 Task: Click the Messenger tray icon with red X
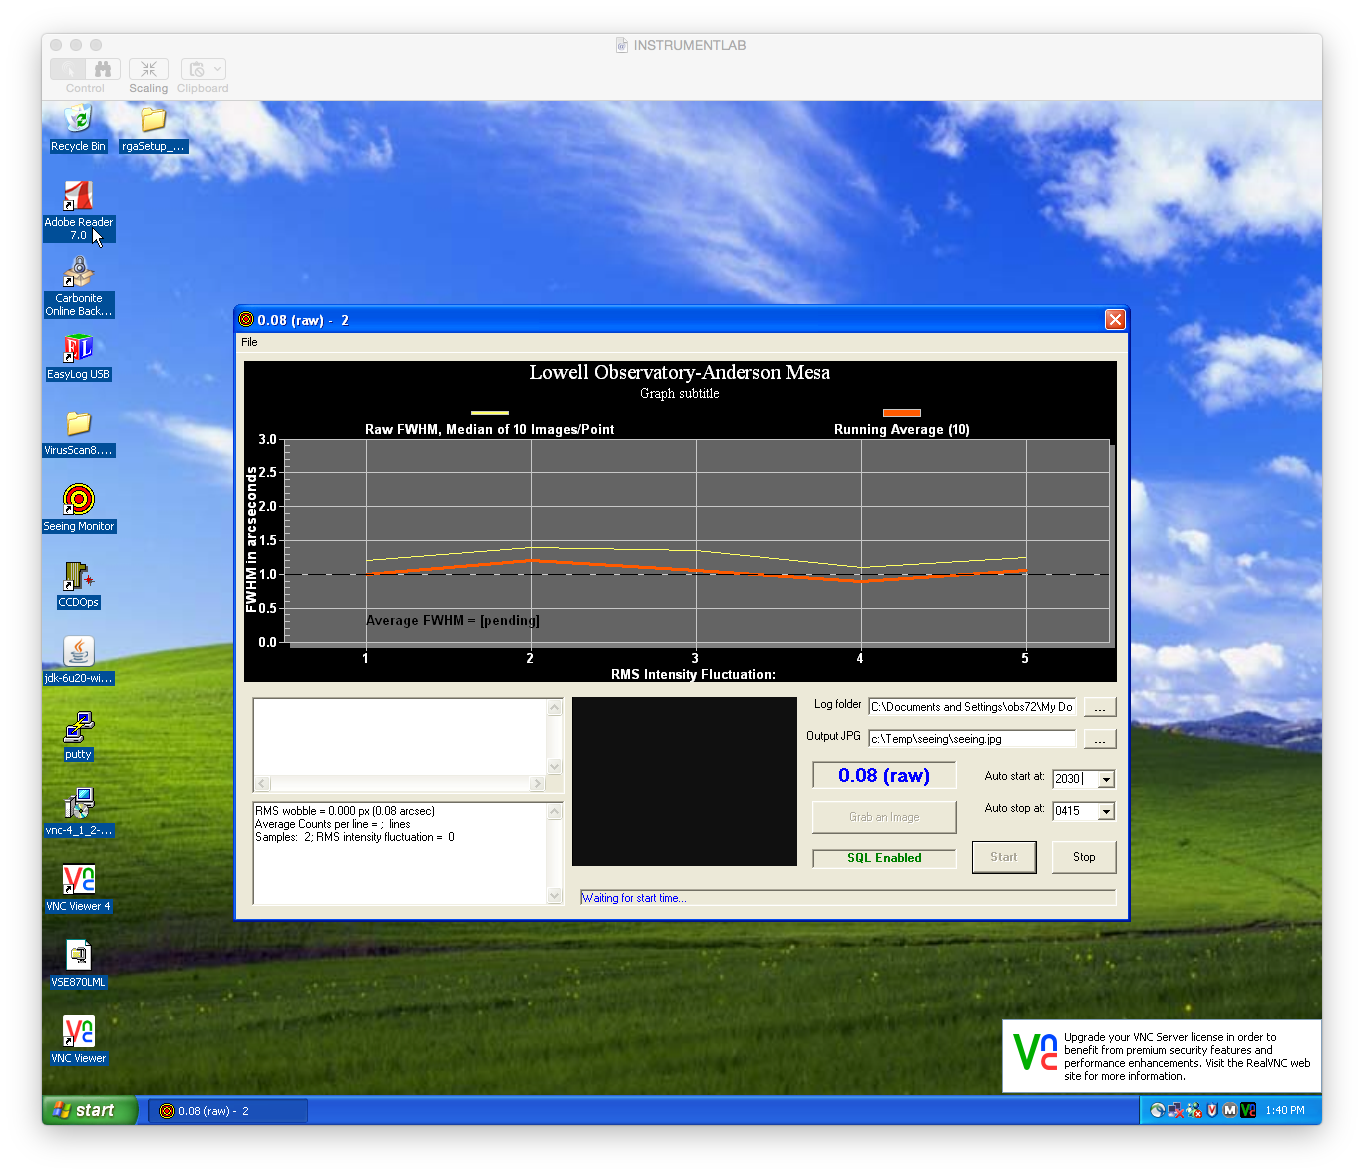1194,1110
